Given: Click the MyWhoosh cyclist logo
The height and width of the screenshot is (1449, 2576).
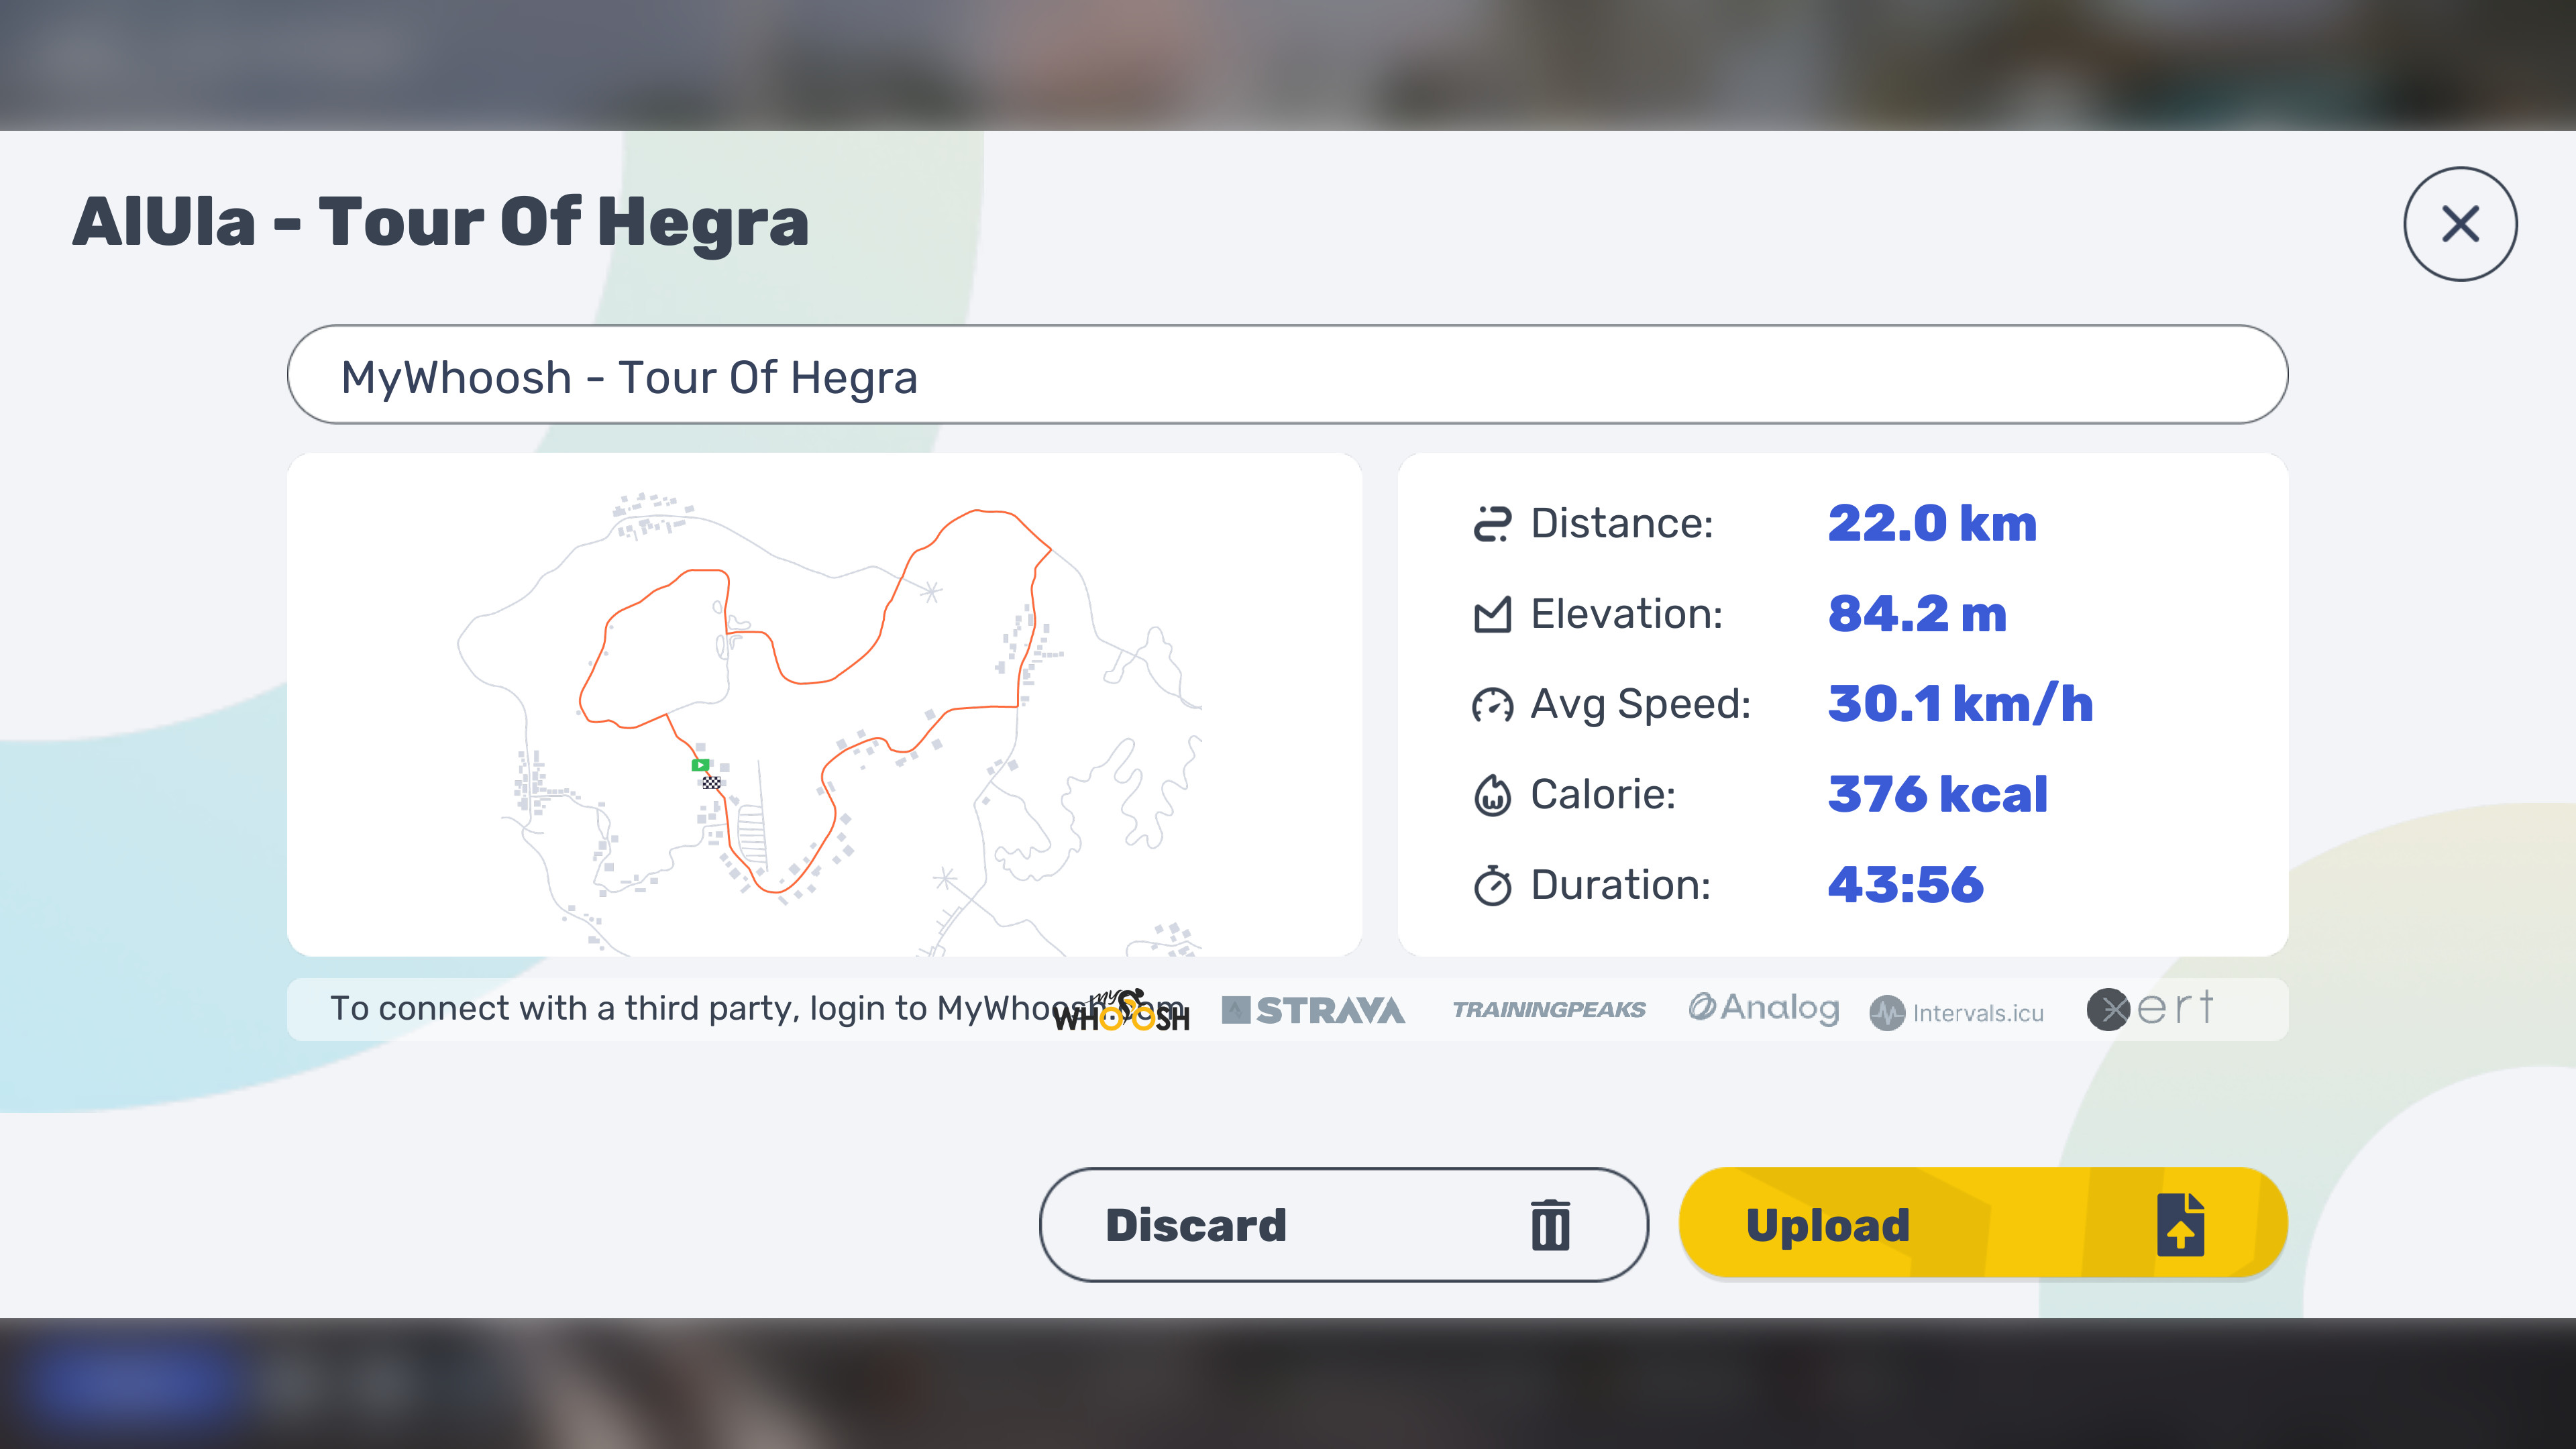Looking at the screenshot, I should pos(1122,1010).
